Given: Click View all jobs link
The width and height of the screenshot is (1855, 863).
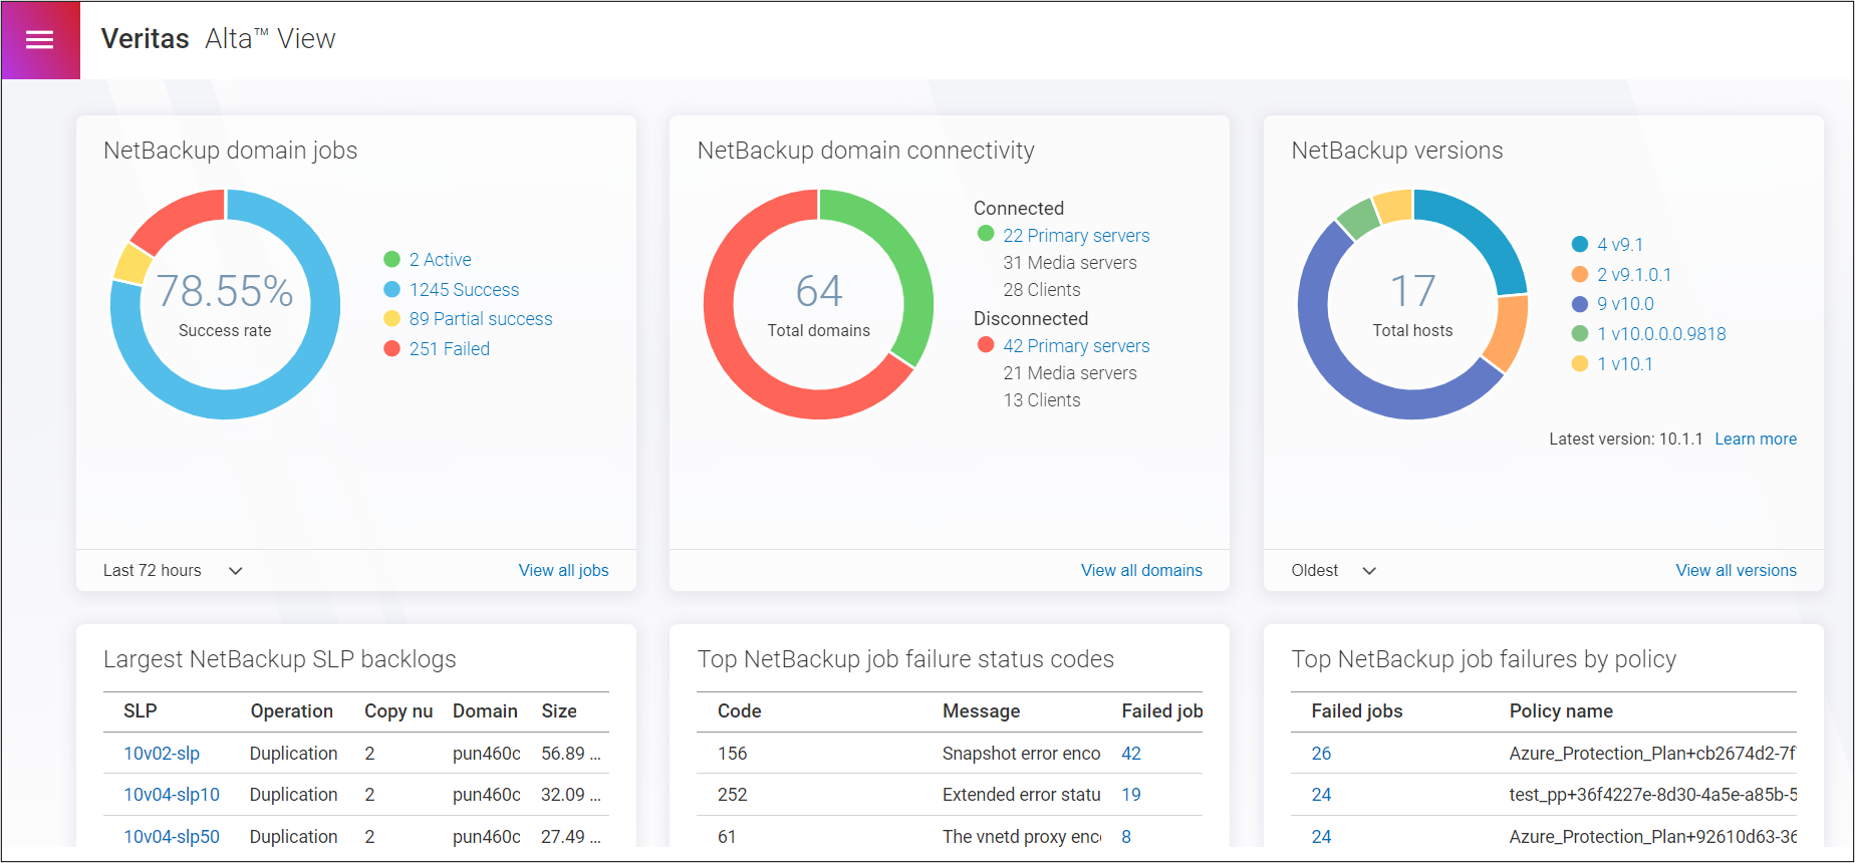Looking at the screenshot, I should (563, 571).
